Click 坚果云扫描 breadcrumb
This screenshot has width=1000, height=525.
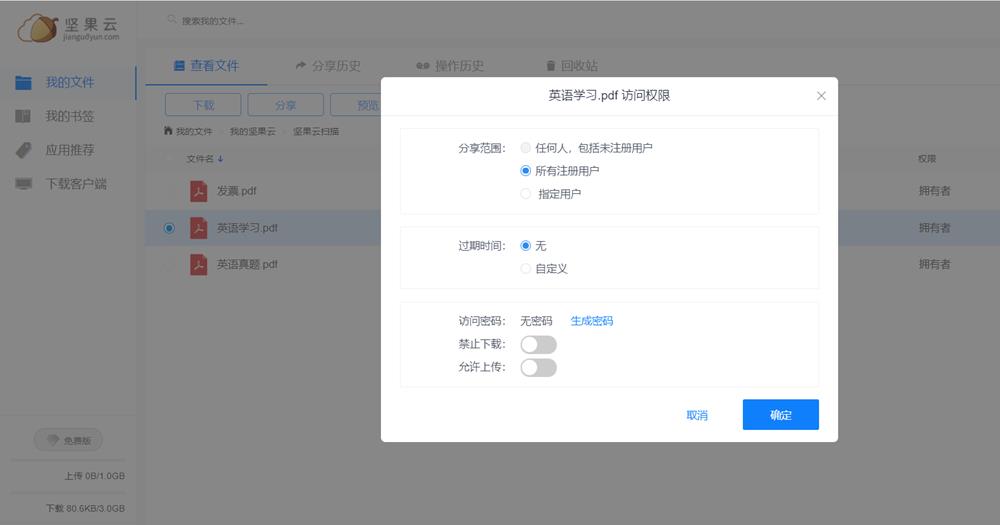pyautogui.click(x=316, y=131)
